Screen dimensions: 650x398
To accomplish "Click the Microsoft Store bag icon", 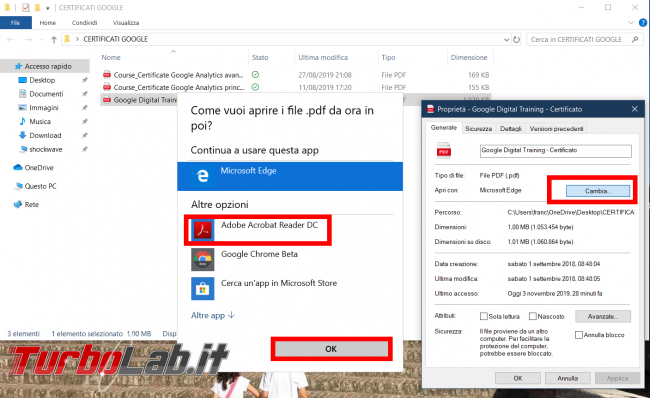I will click(x=202, y=289).
